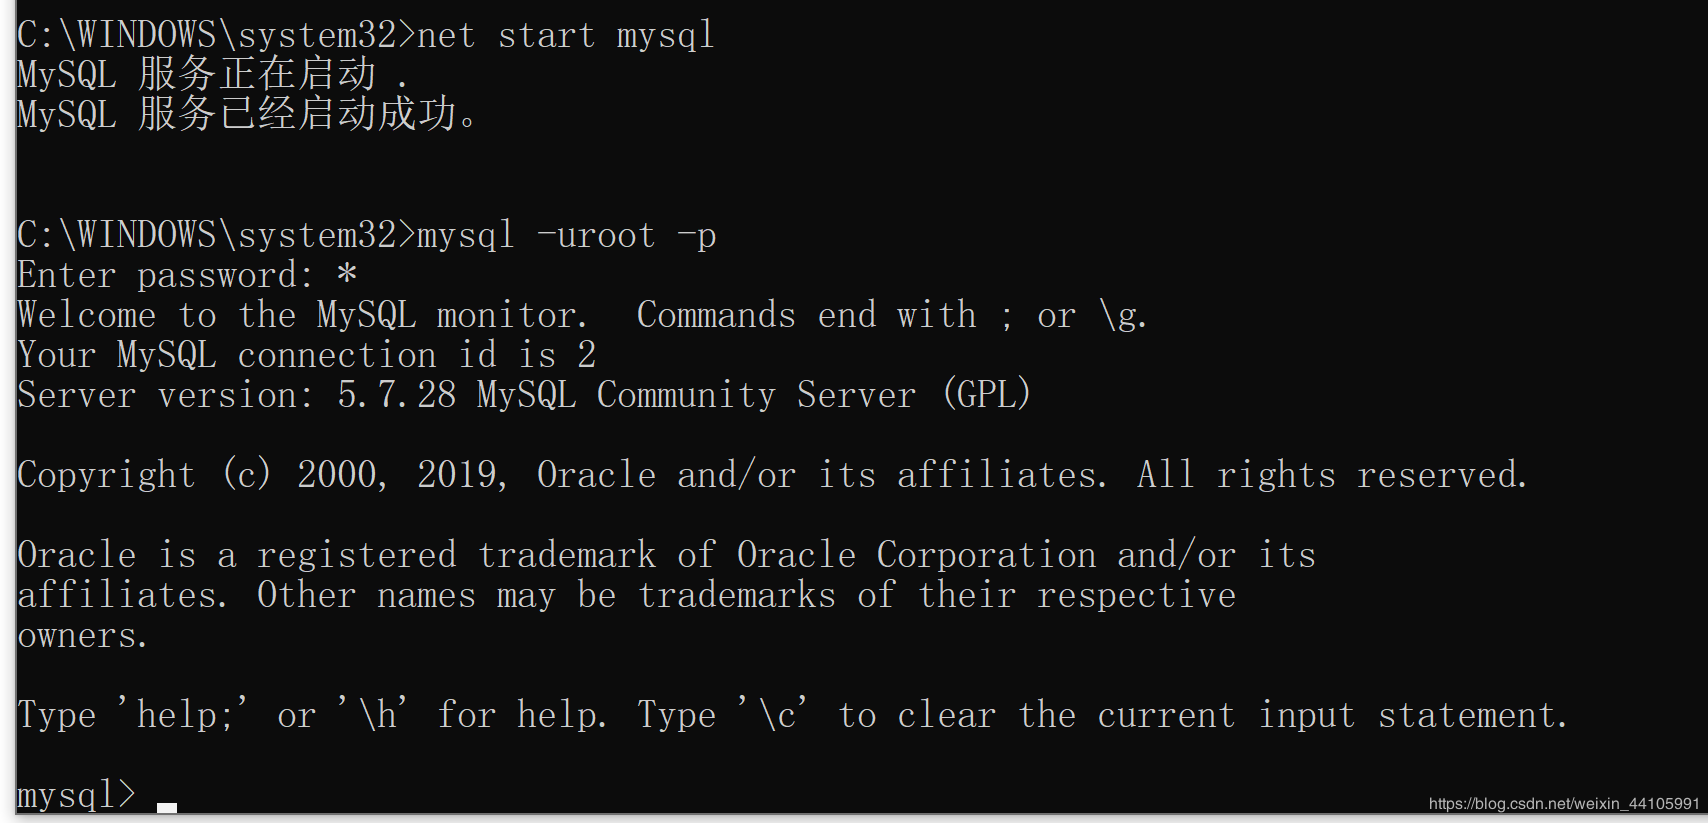
Task: Click the mysql> prompt text
Action: pos(76,796)
